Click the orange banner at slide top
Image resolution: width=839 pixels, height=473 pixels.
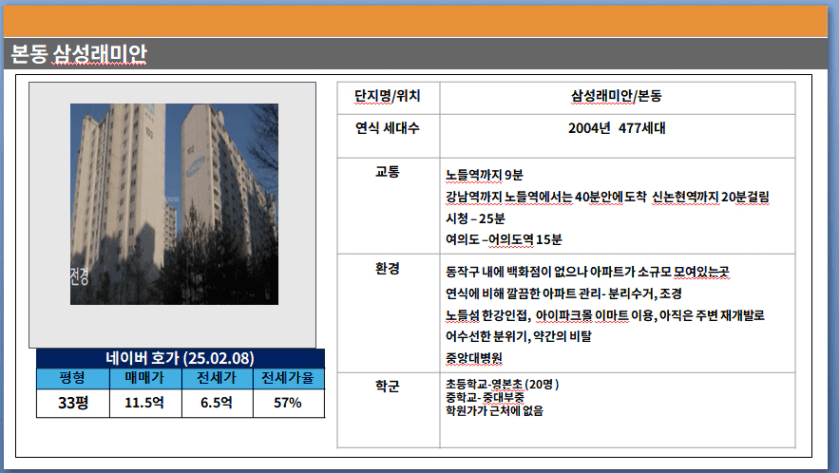[x=415, y=21]
